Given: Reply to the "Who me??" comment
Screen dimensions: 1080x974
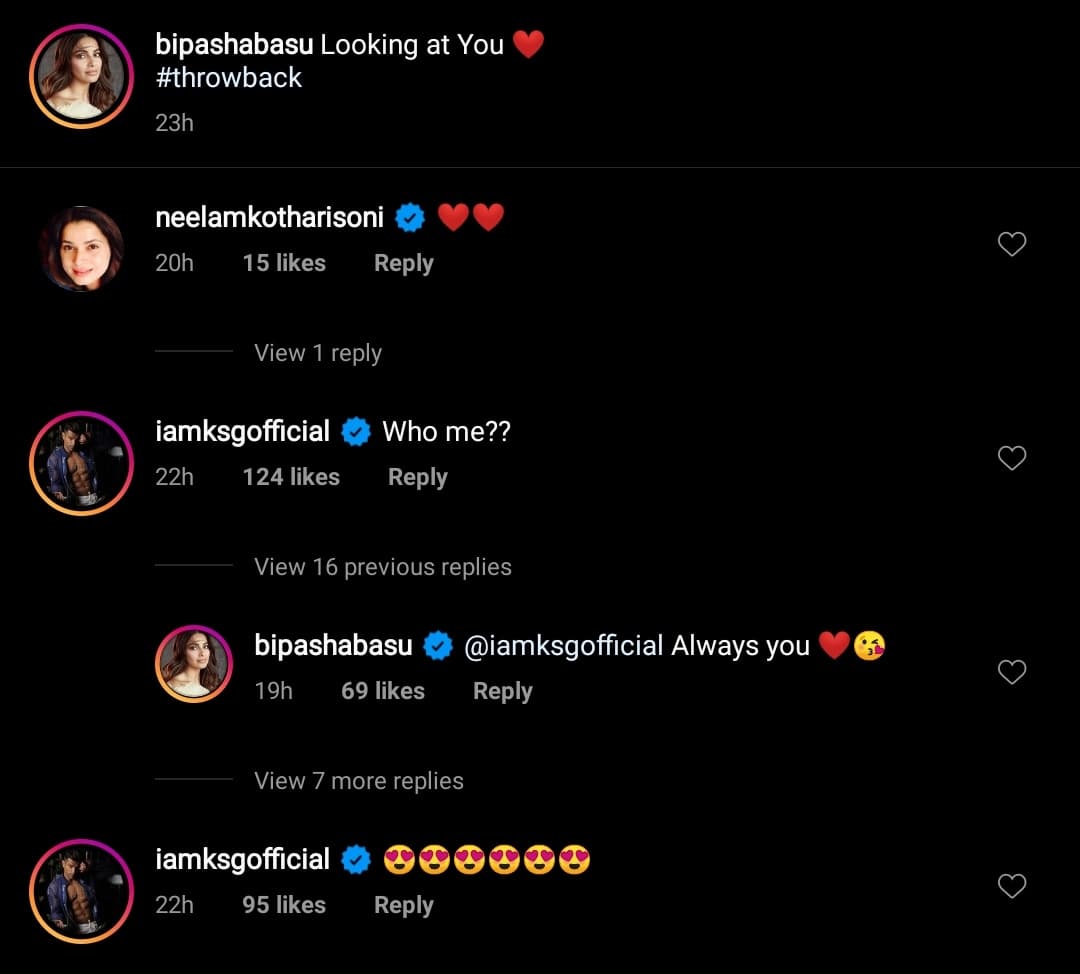Looking at the screenshot, I should tap(417, 477).
